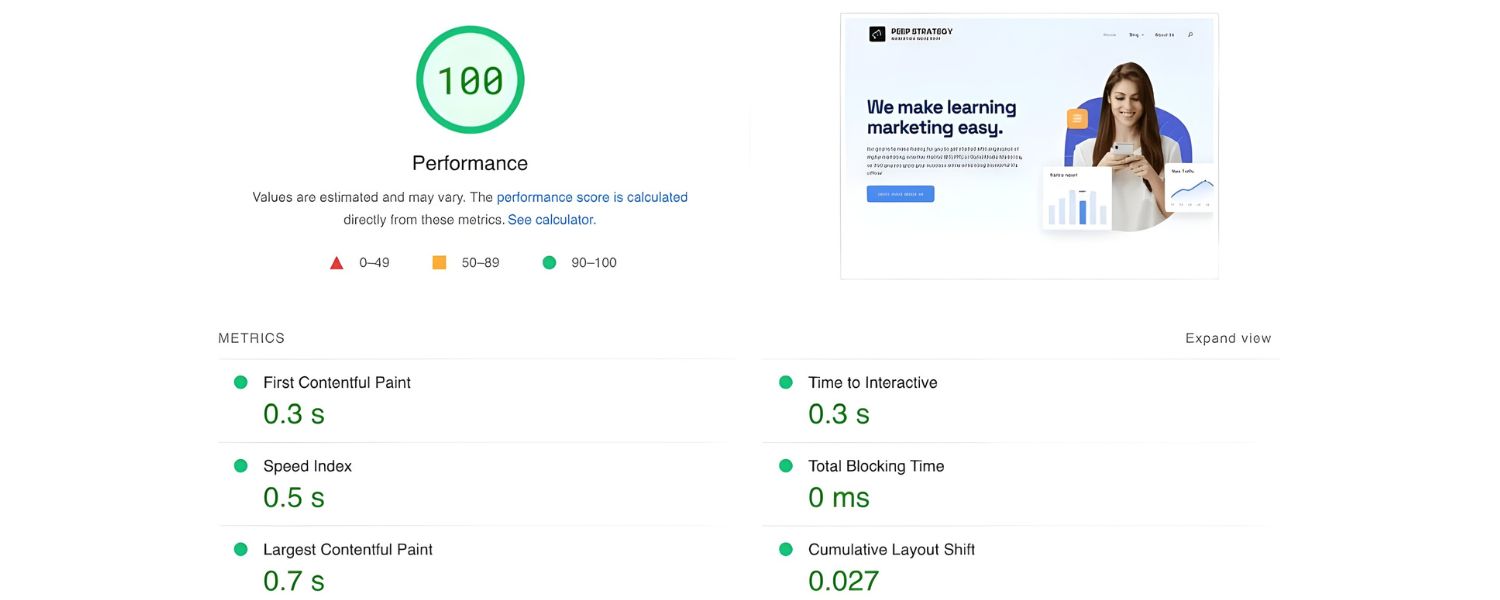Open the "performance score is calculated" link
The width and height of the screenshot is (1500, 600).
tap(592, 197)
